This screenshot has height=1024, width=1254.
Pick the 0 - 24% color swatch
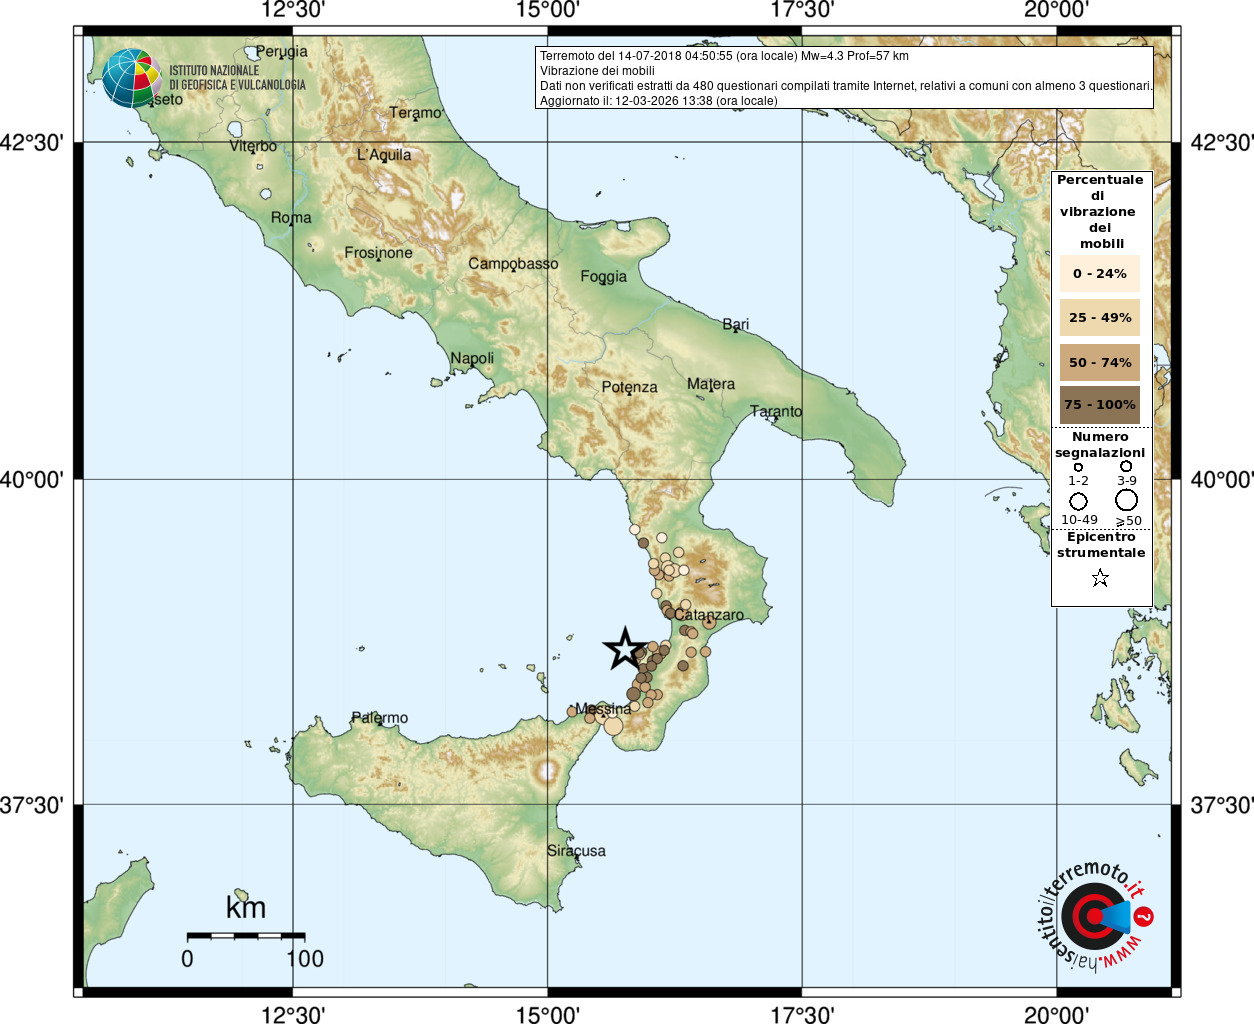1100,274
